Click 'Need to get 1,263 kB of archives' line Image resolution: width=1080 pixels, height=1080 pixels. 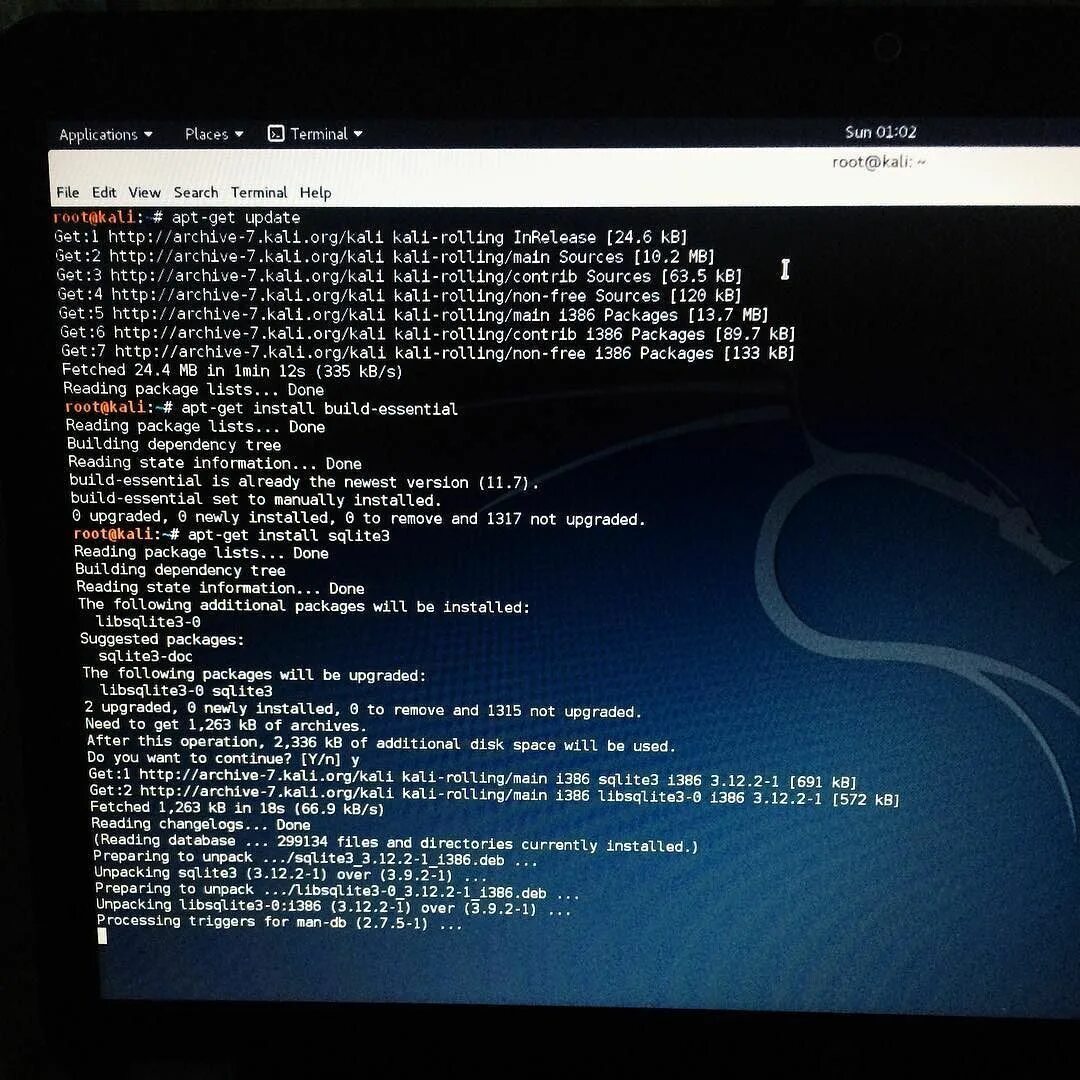(x=226, y=725)
